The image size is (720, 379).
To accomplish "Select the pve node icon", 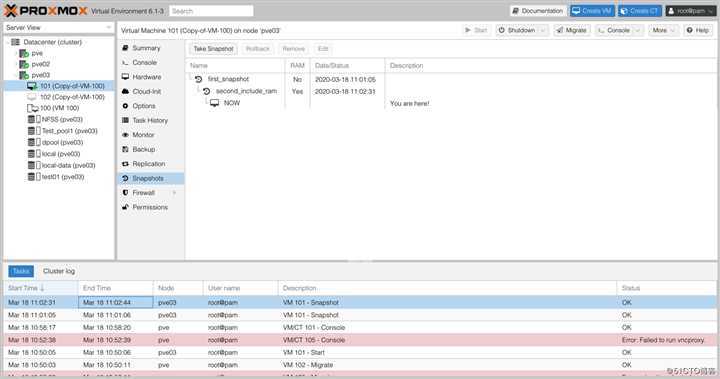I will (x=24, y=53).
